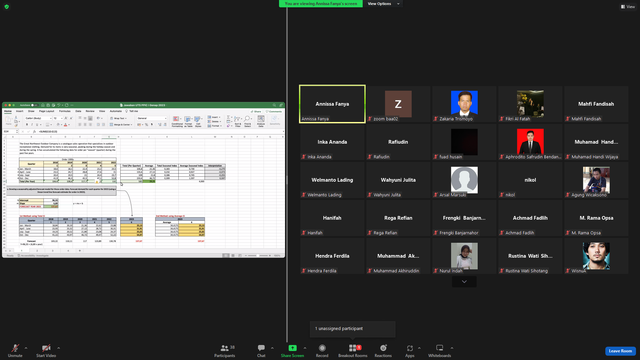
Task: Expand chat options arrow
Action: pyautogui.click(x=272, y=348)
